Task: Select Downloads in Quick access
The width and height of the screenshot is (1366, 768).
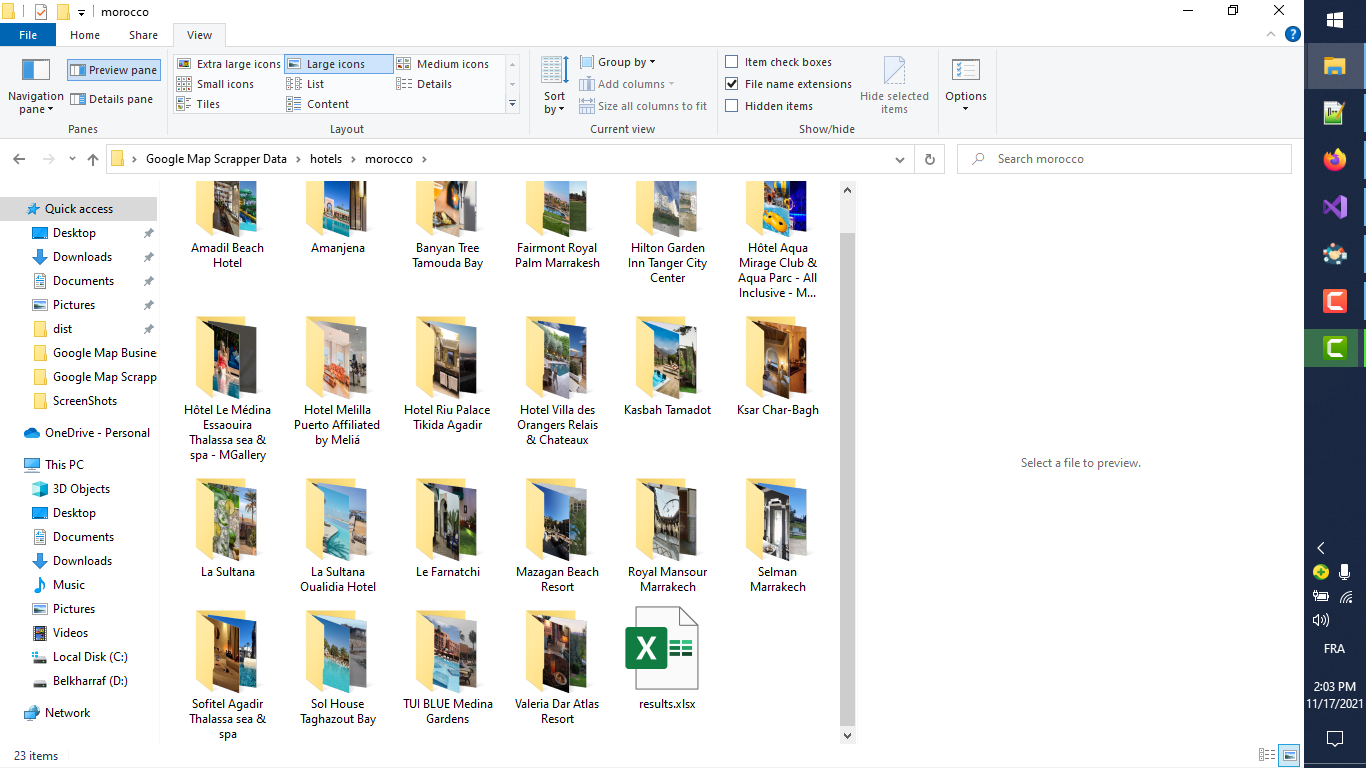Action: [82, 257]
